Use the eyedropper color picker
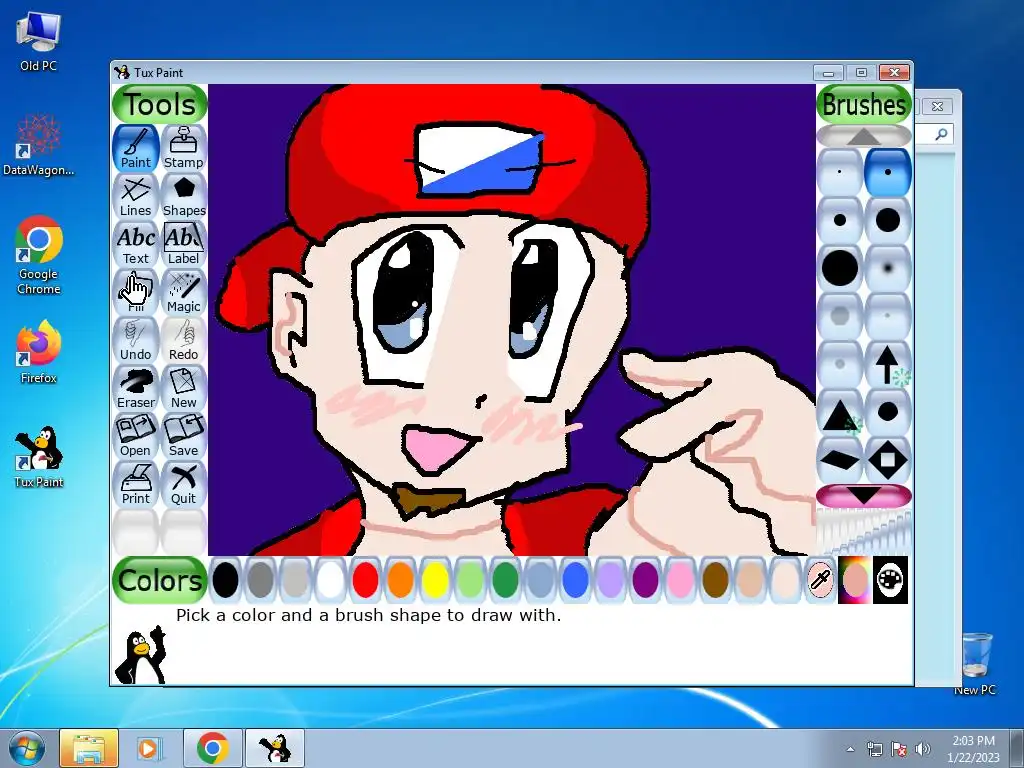Viewport: 1024px width, 768px height. 820,580
